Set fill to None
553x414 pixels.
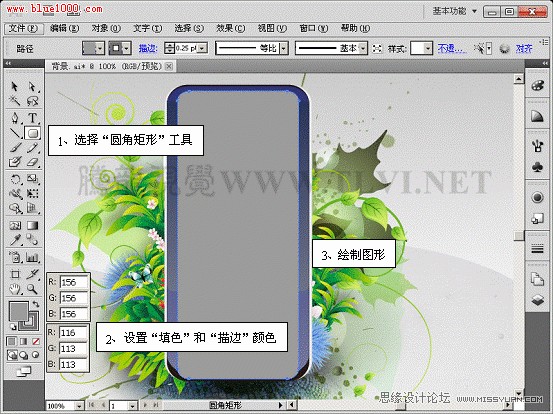click(x=36, y=341)
